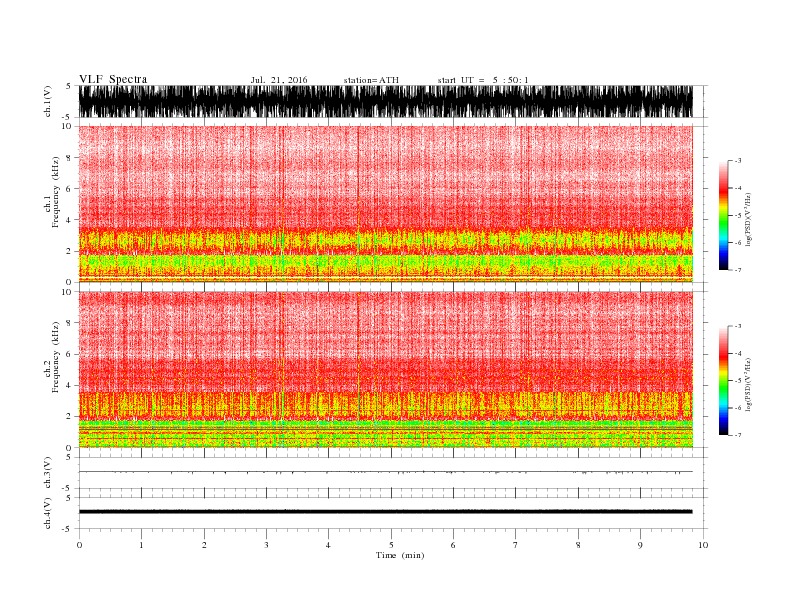Click the "Time (min)" axis label
792x612 pixels.
pyautogui.click(x=400, y=555)
